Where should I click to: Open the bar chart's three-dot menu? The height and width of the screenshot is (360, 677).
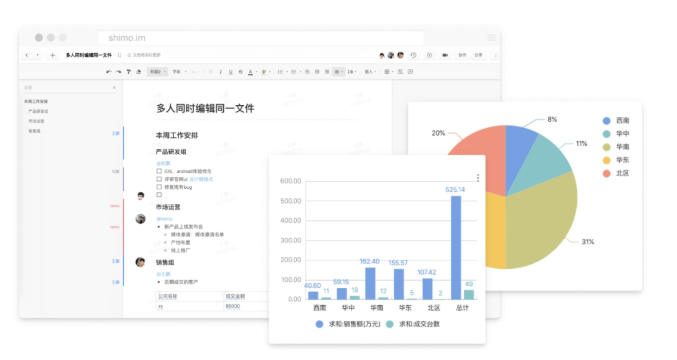tap(478, 178)
